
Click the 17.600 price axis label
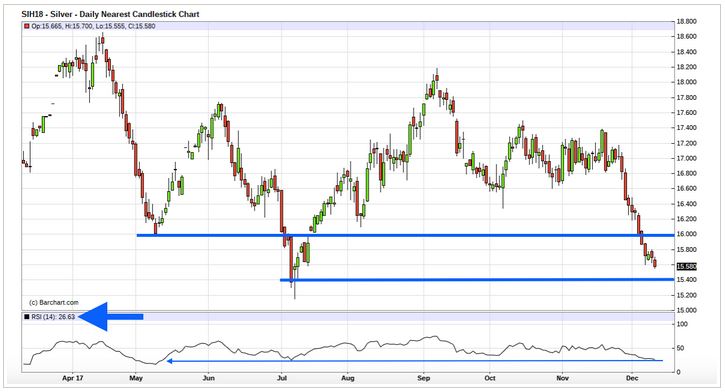[687, 113]
